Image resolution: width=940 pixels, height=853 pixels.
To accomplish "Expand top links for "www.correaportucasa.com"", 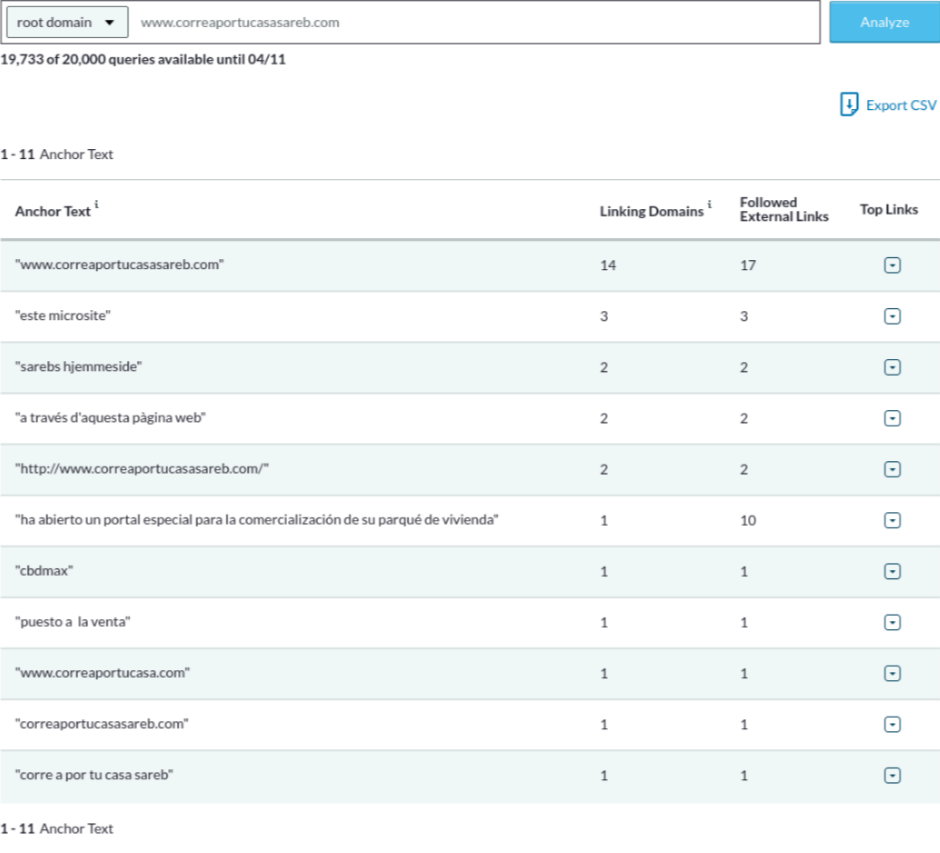I will 893,673.
